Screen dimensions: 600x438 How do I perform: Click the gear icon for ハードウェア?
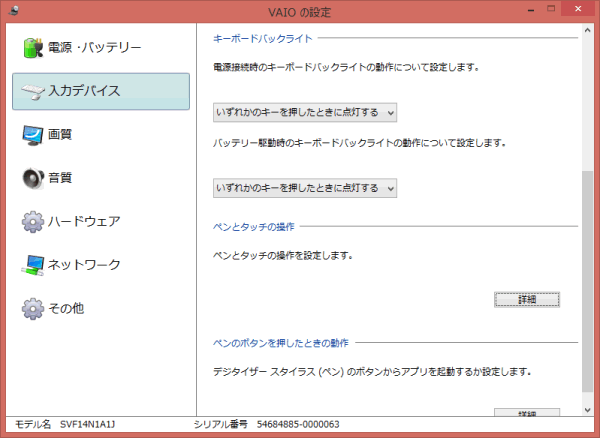pos(33,221)
